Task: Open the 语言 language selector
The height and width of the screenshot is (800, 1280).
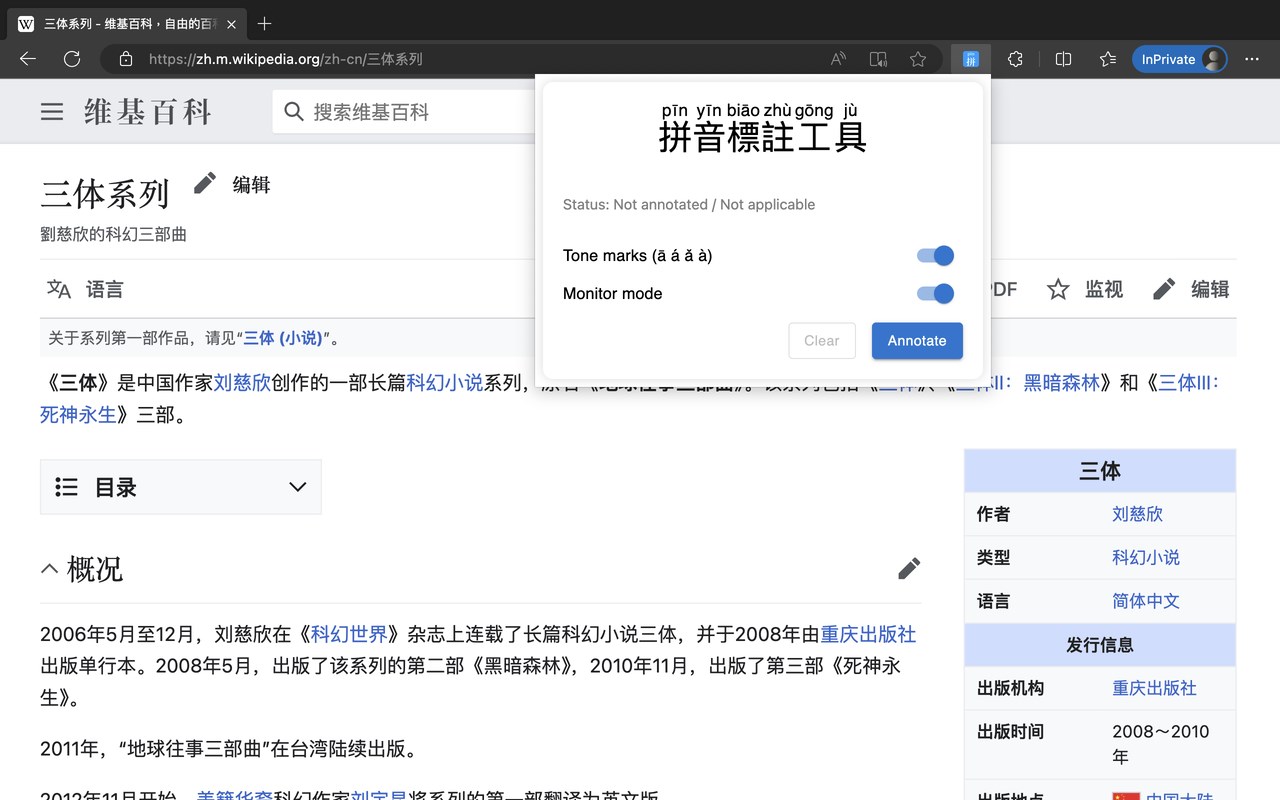Action: tap(85, 289)
